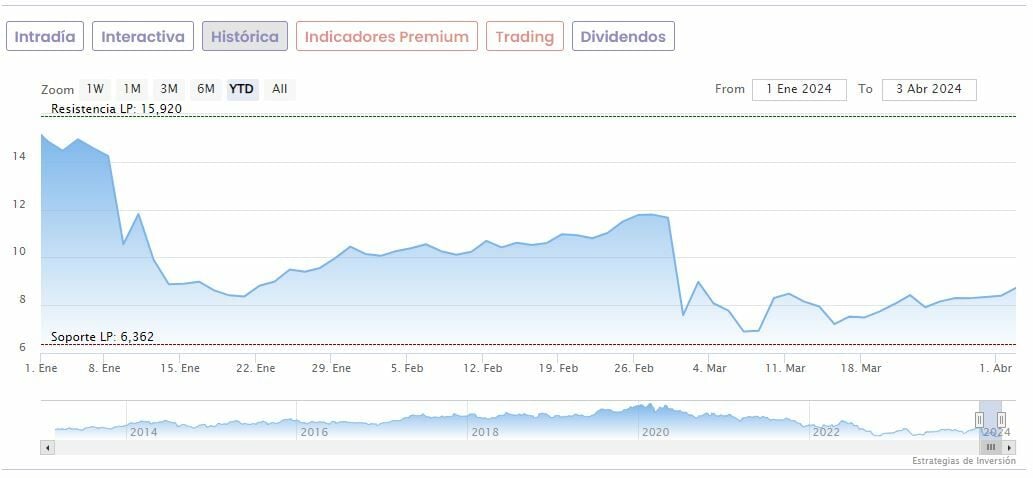Select the Histórica tab

point(245,37)
